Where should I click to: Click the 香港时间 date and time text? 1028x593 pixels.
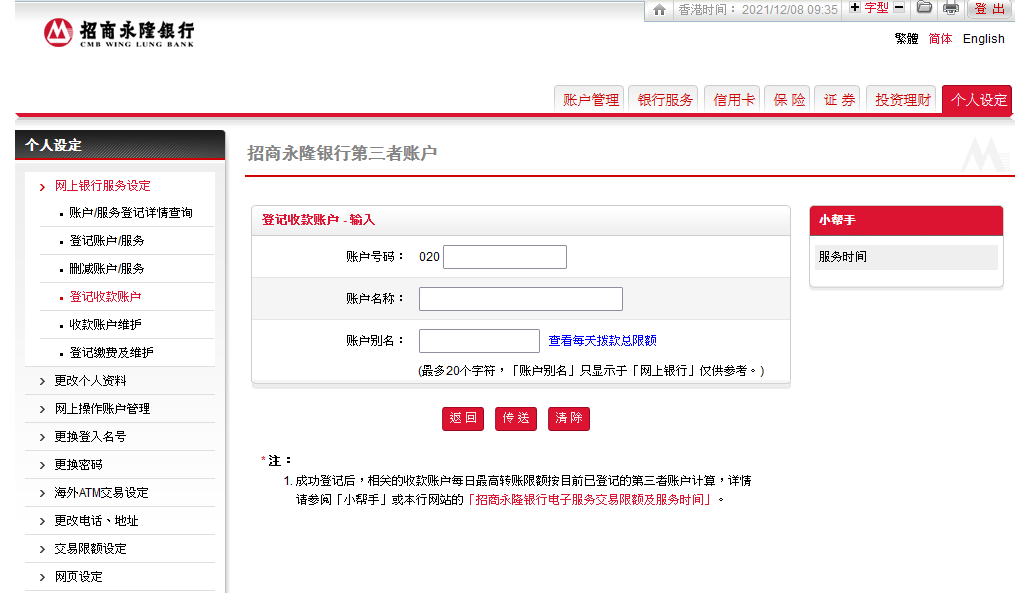pyautogui.click(x=758, y=10)
